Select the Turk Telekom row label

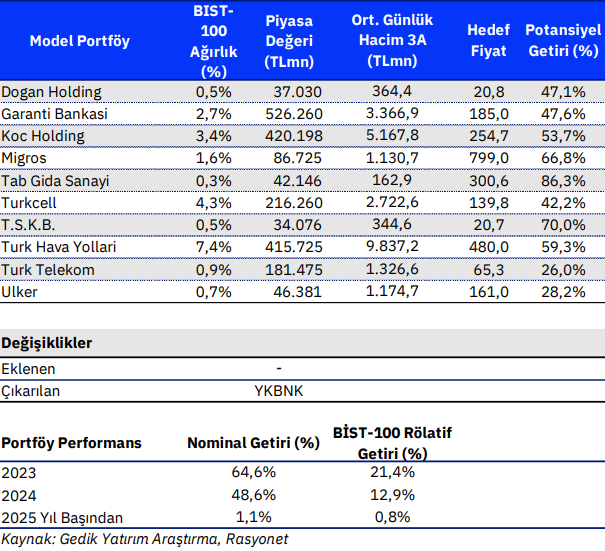48,269
